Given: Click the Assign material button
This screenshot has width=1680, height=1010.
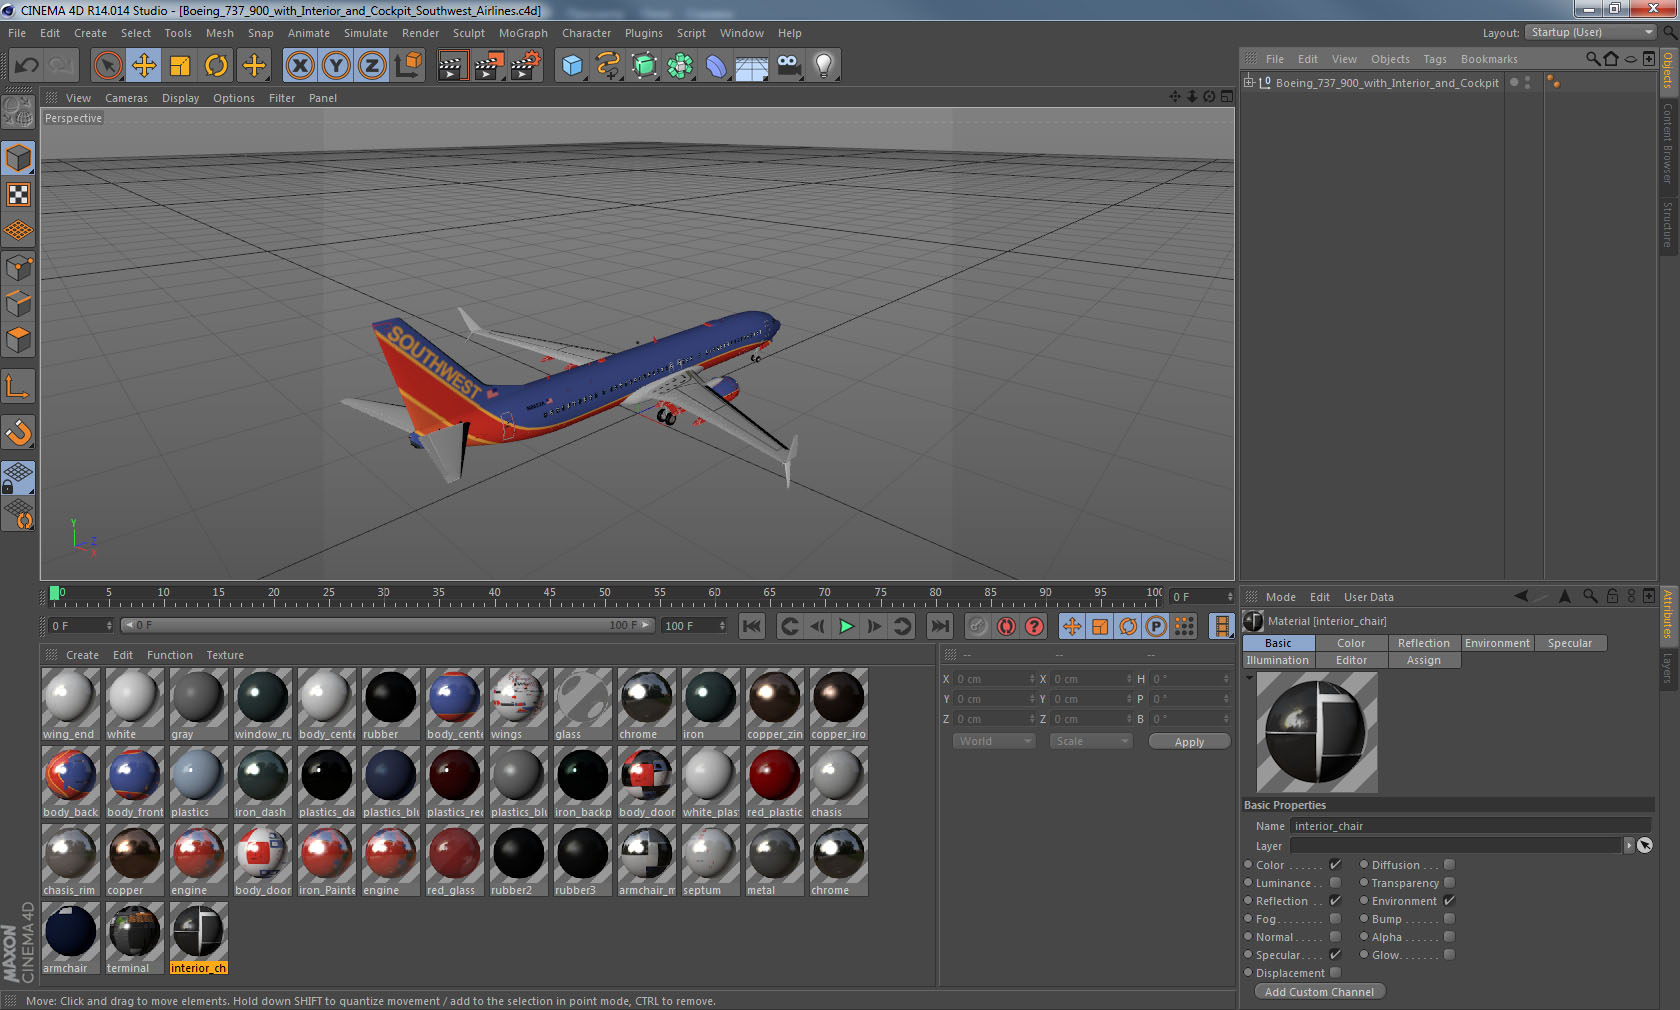Looking at the screenshot, I should point(1423,660).
